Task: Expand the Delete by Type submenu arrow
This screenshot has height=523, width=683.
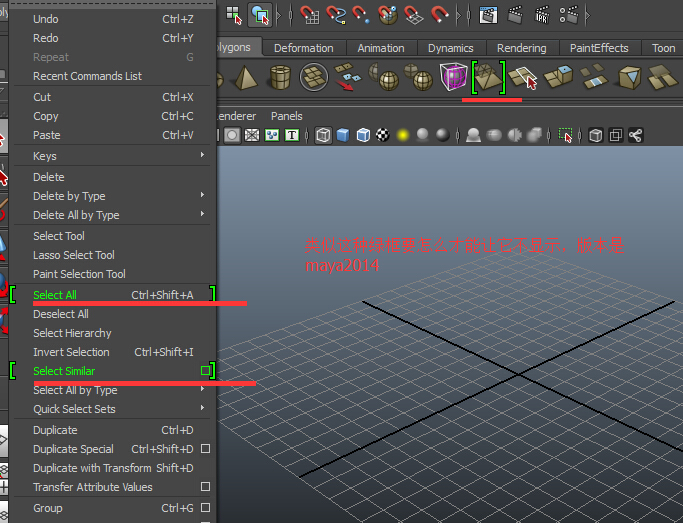Action: tap(202, 195)
